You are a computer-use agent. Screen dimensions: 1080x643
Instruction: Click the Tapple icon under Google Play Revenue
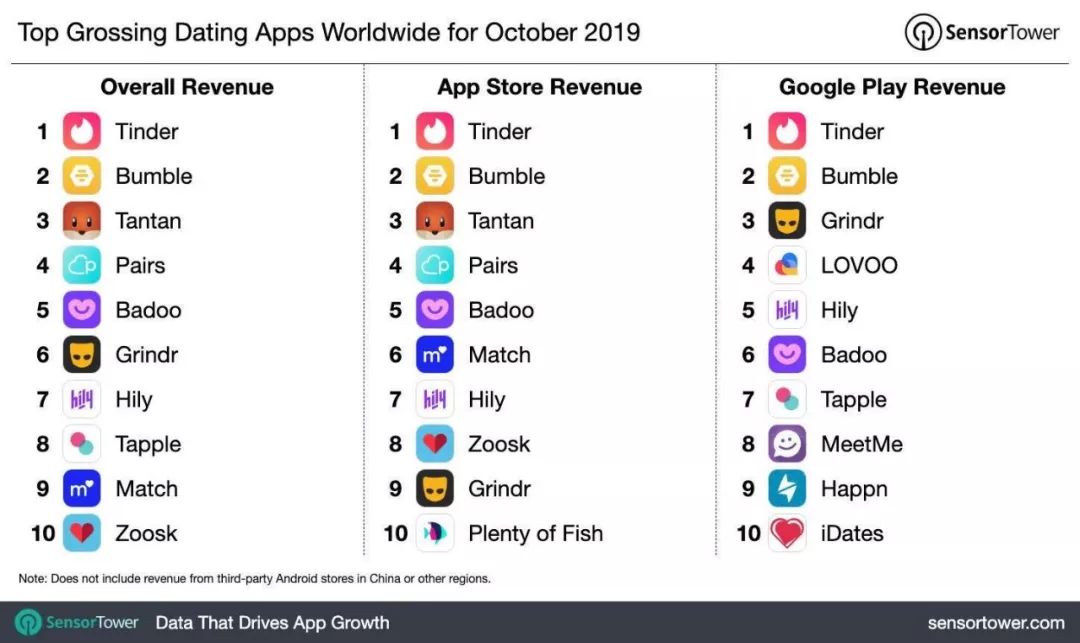(787, 399)
